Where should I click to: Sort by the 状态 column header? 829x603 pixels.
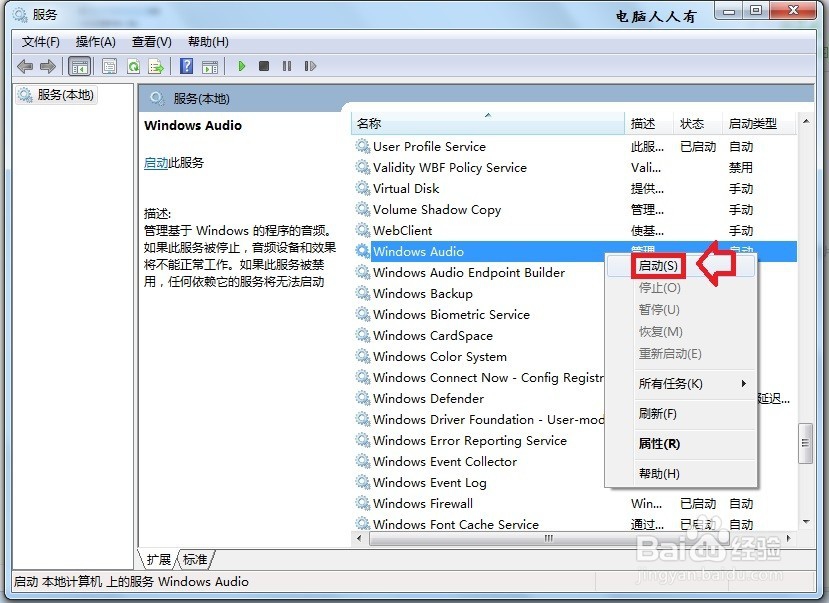point(697,124)
